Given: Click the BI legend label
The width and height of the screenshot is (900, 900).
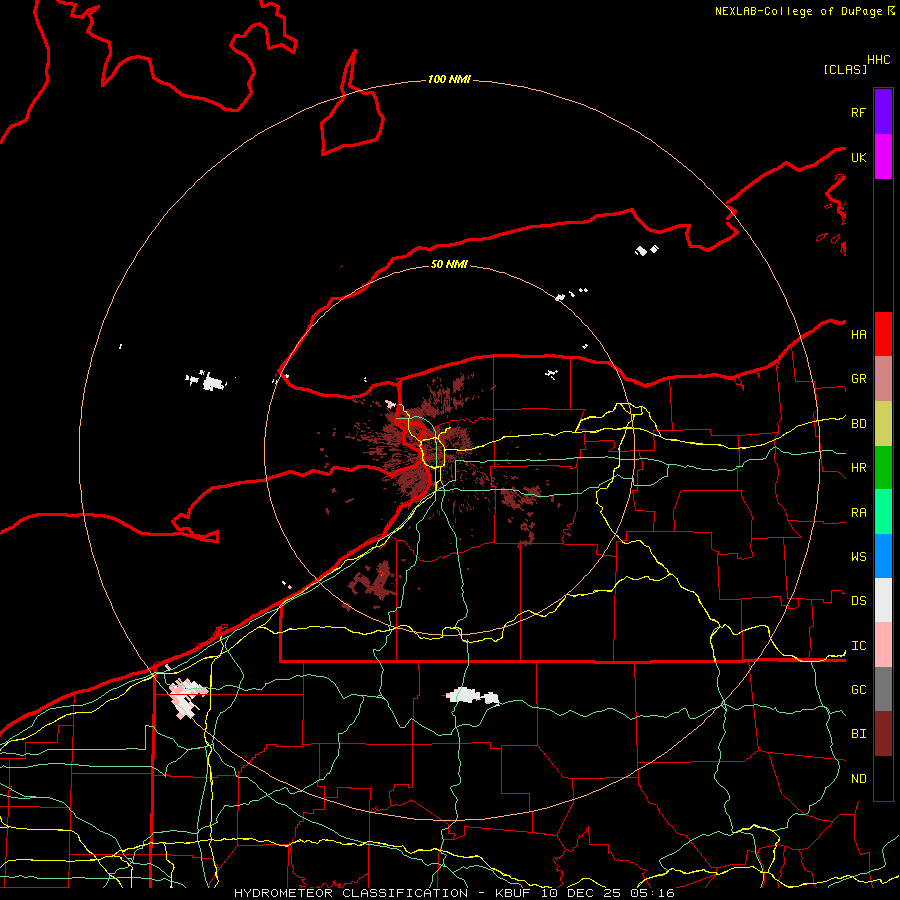Looking at the screenshot, I should [x=858, y=734].
